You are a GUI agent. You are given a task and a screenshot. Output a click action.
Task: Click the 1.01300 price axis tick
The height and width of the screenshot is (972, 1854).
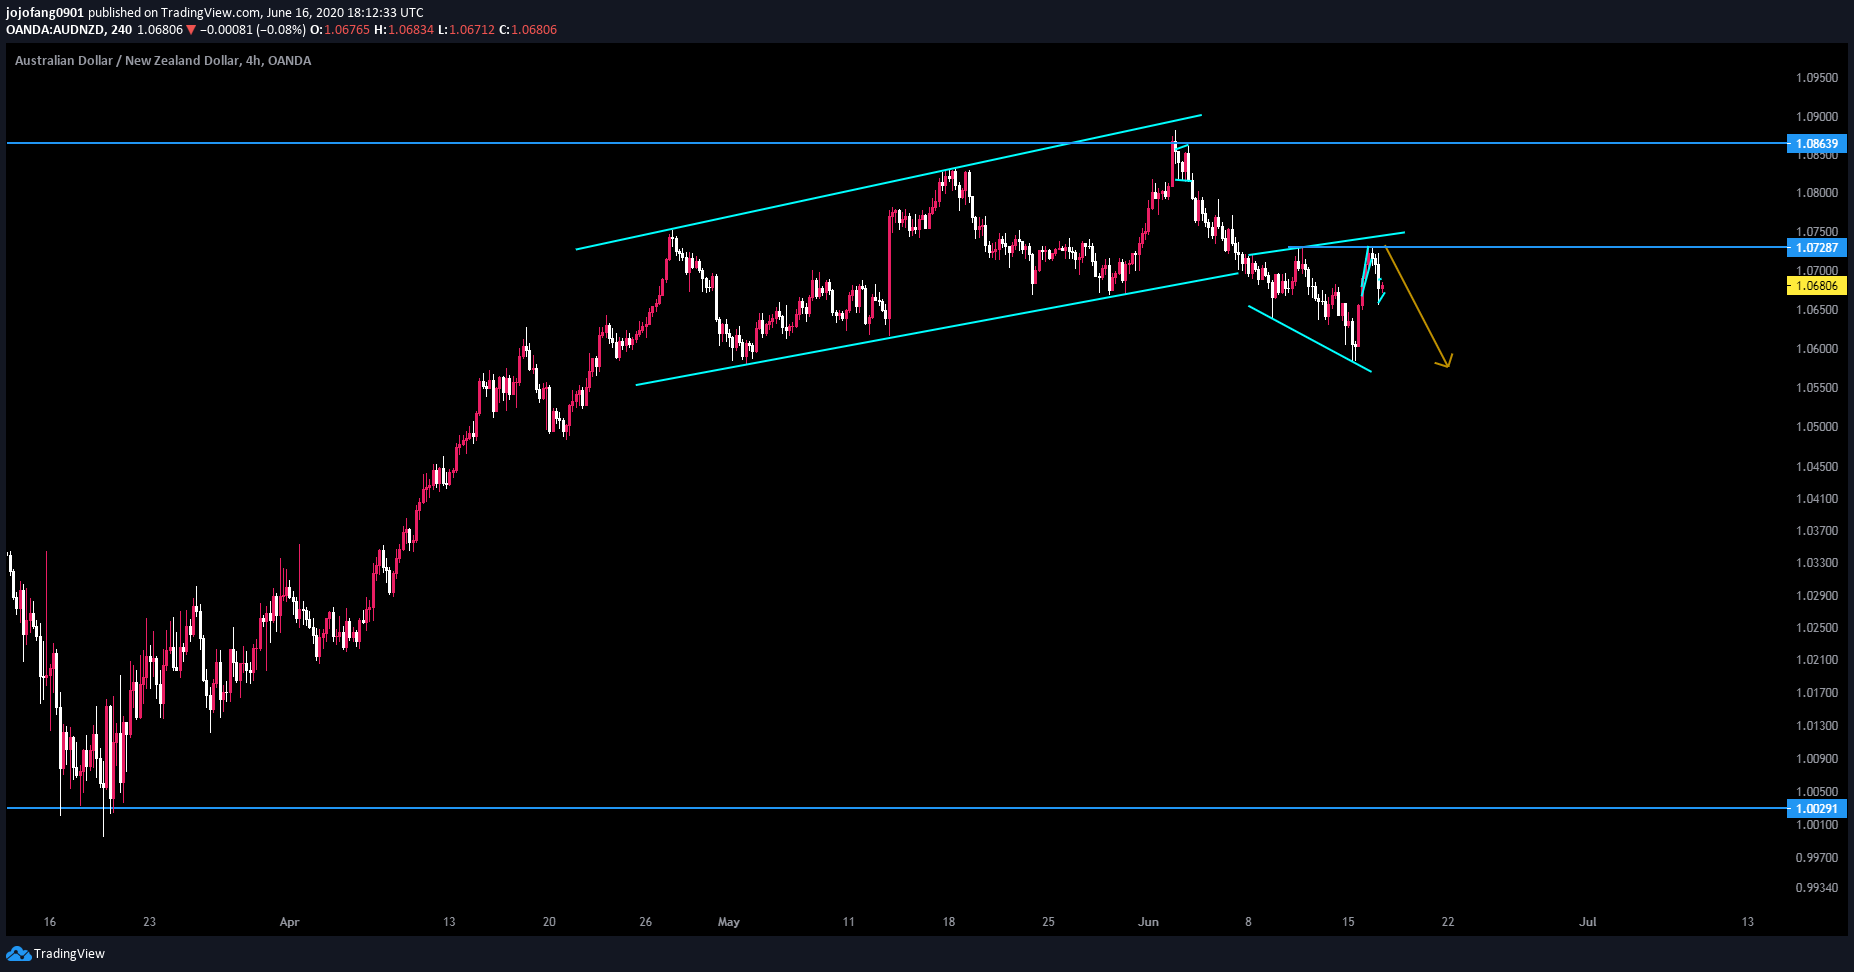click(x=1817, y=725)
